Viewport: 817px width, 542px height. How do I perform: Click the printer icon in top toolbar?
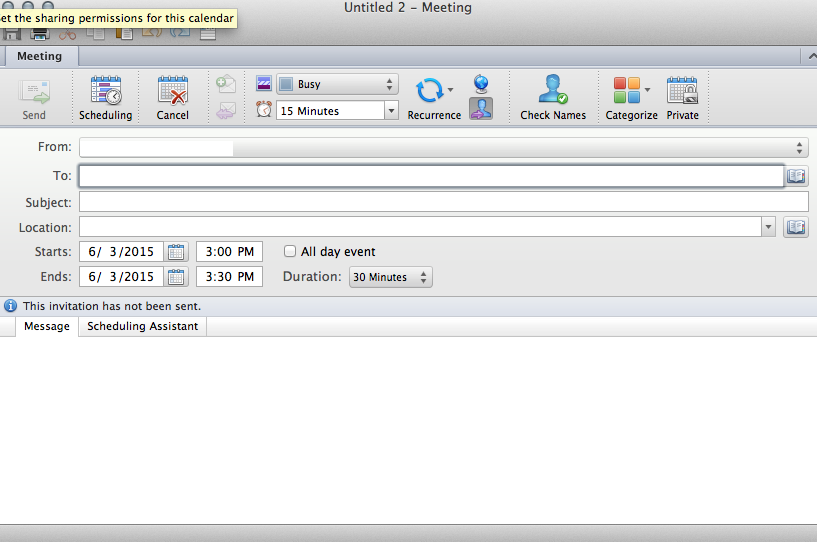[40, 34]
